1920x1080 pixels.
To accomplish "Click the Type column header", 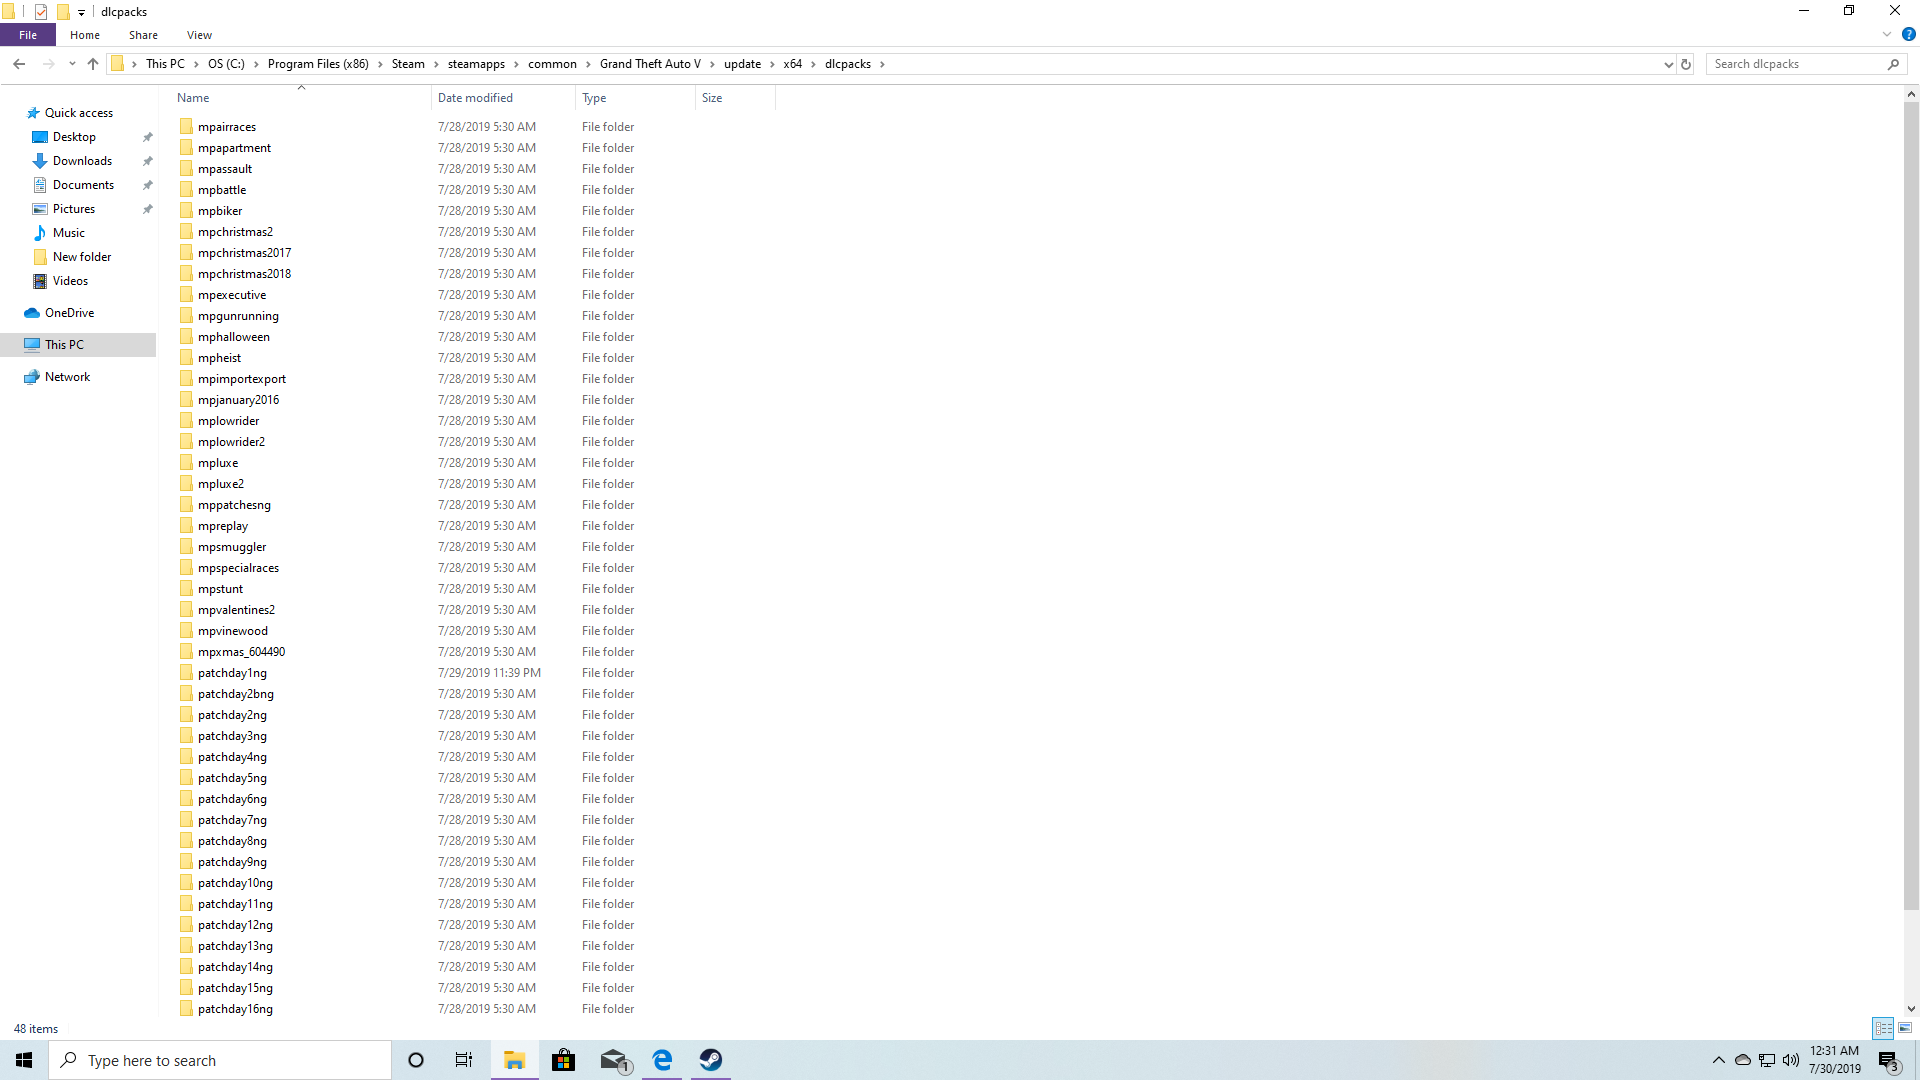I will pyautogui.click(x=635, y=98).
